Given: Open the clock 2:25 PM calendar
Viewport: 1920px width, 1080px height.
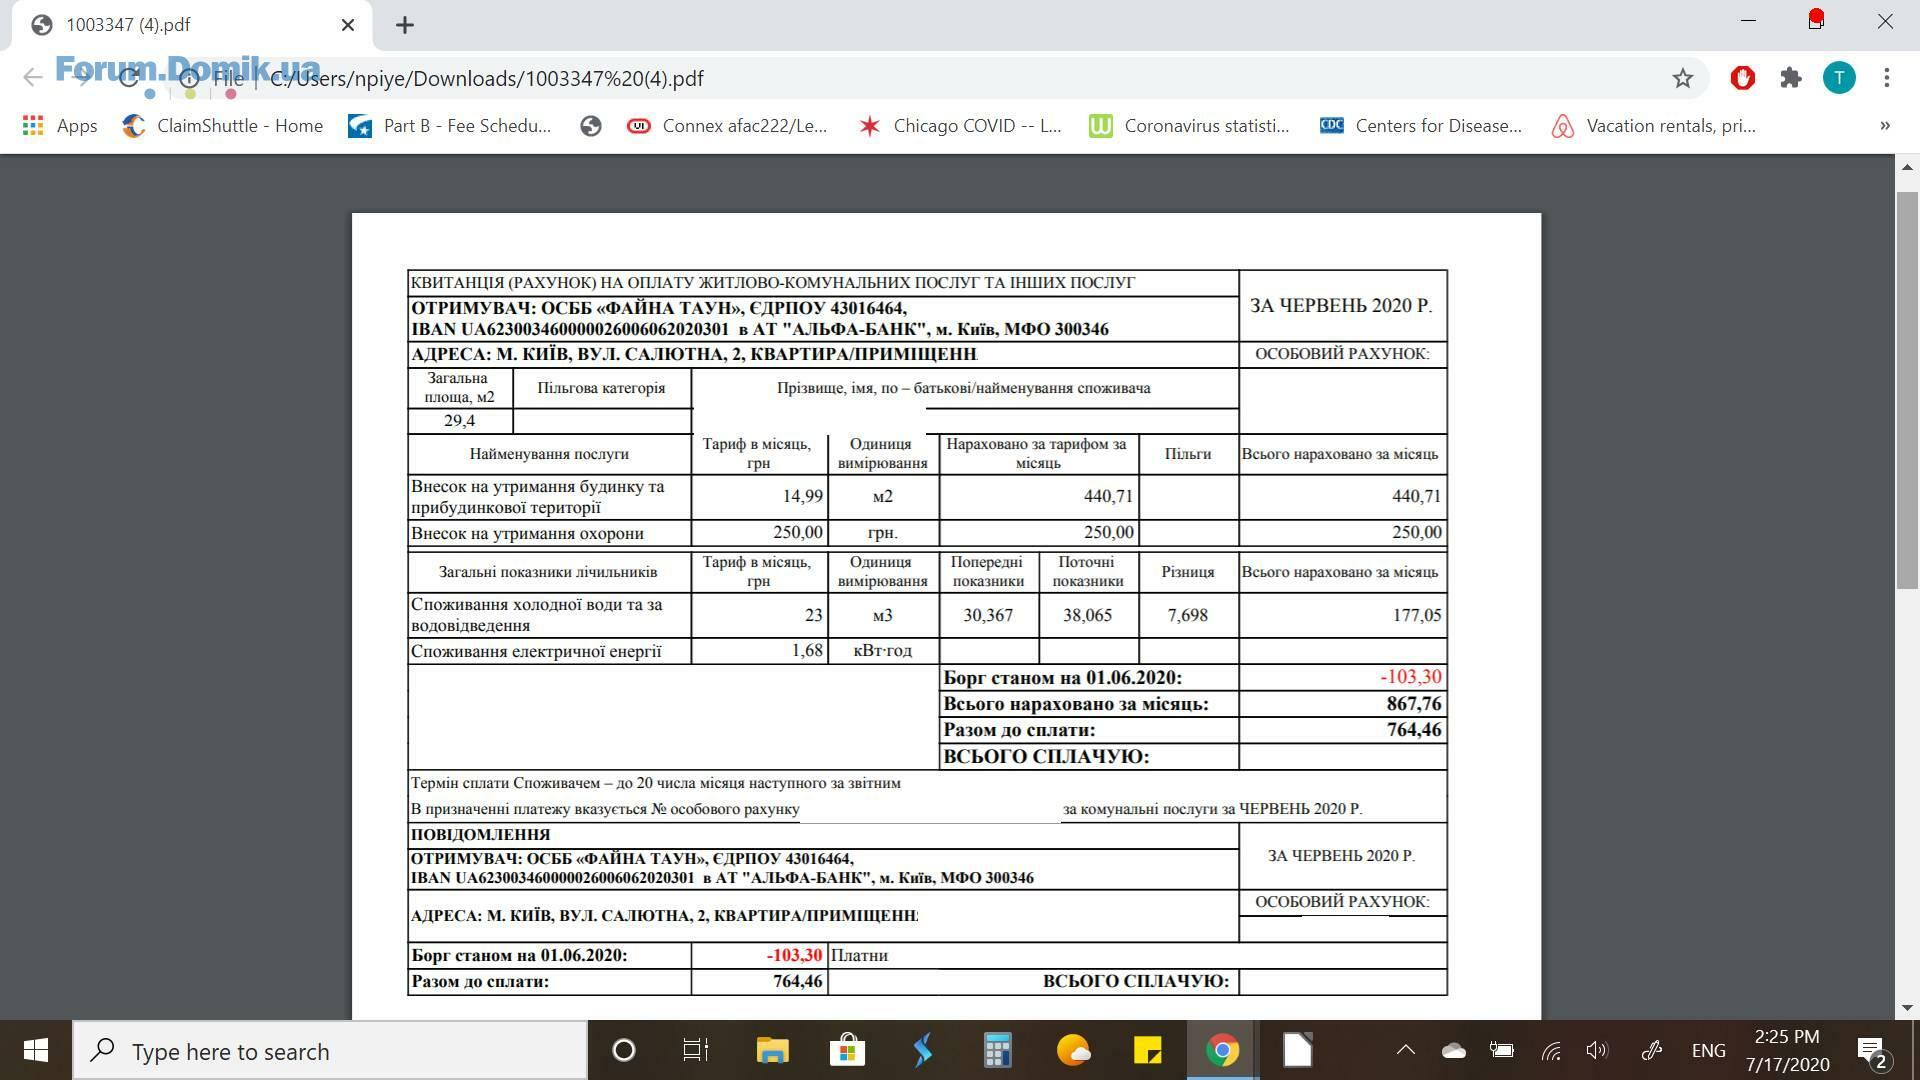Looking at the screenshot, I should 1787,1050.
